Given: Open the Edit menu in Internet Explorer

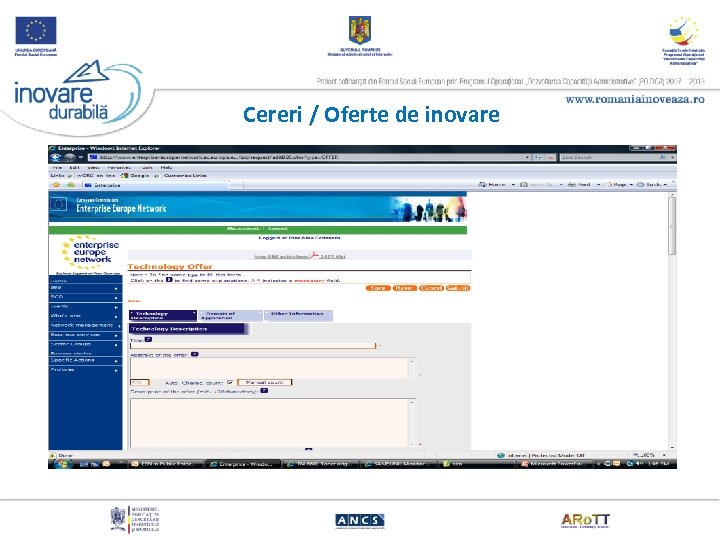Looking at the screenshot, I should point(74,168).
